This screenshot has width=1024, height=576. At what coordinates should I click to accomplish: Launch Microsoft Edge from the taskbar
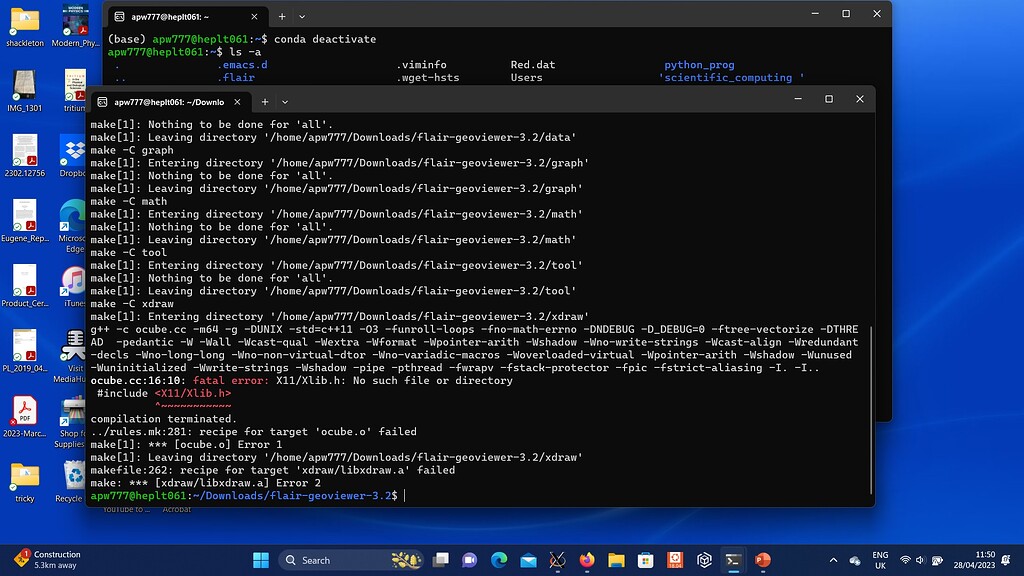[498, 560]
